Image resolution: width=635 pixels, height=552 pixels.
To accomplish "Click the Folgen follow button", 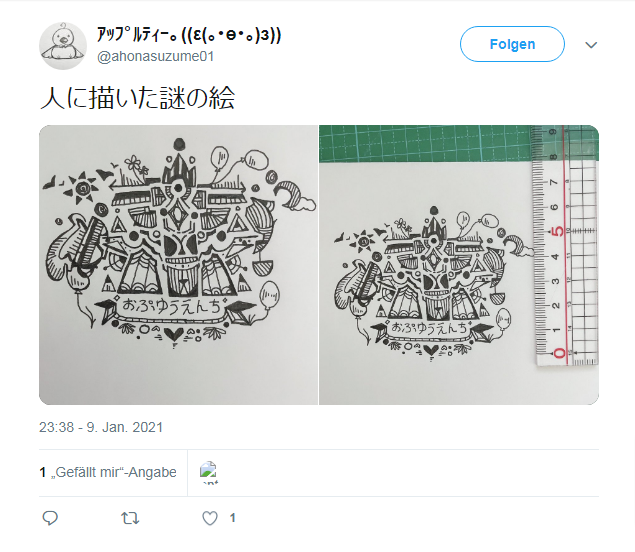I will tap(512, 44).
